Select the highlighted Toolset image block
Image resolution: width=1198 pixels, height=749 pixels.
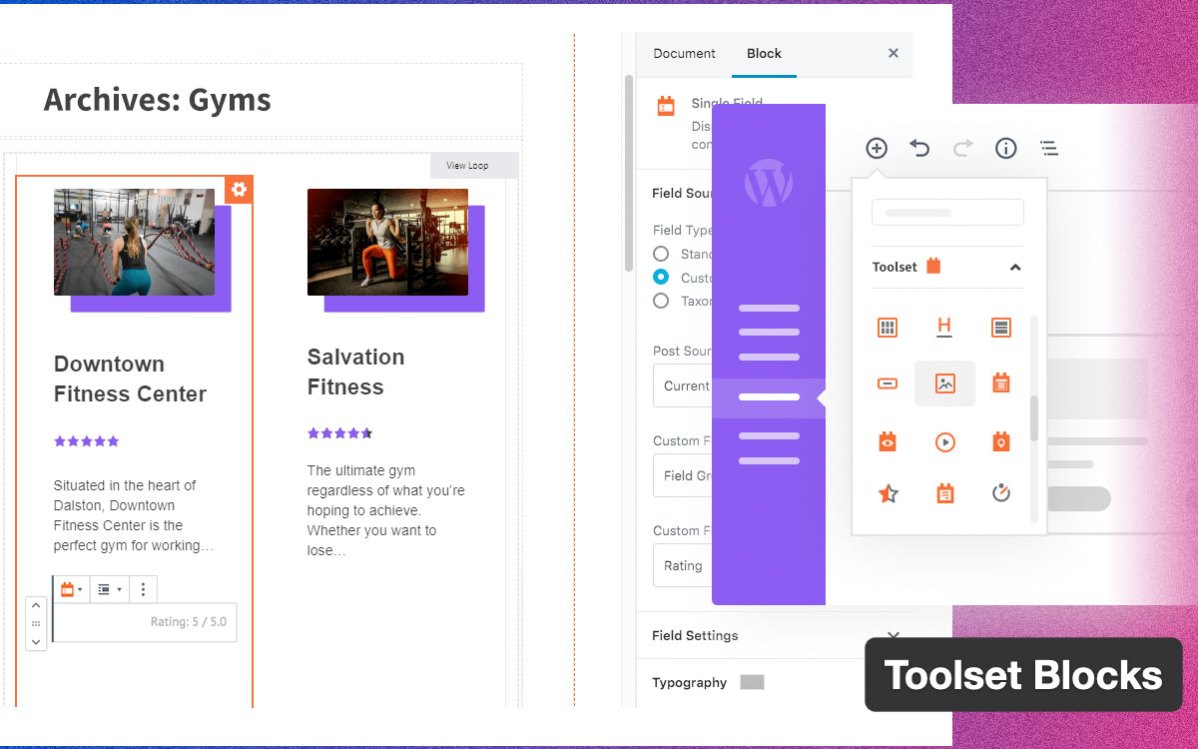coord(945,384)
